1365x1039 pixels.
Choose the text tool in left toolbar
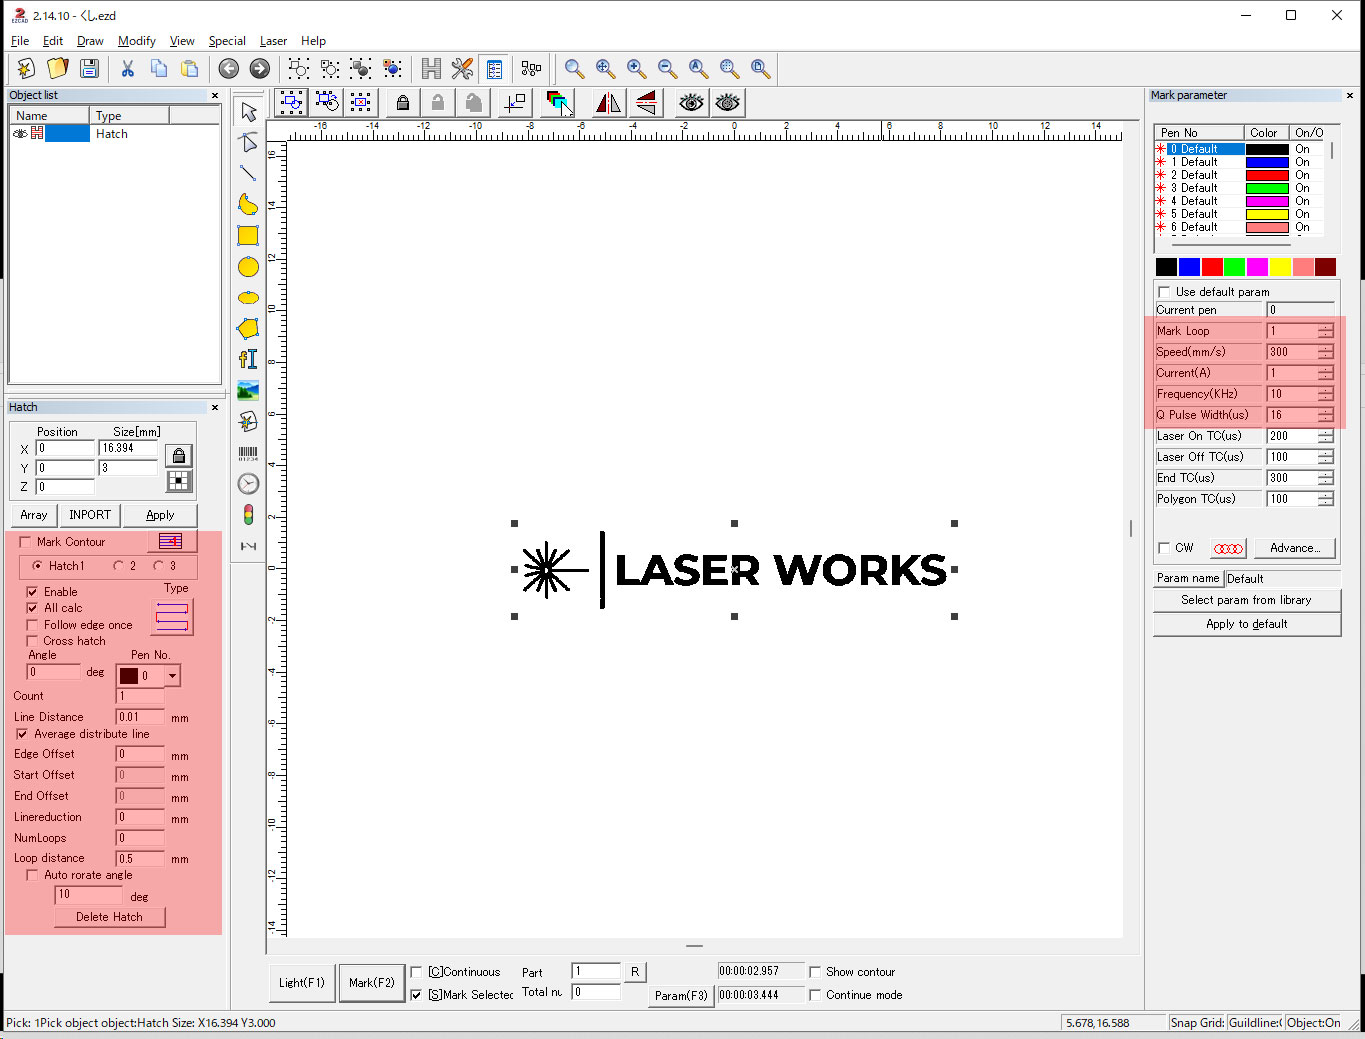248,359
